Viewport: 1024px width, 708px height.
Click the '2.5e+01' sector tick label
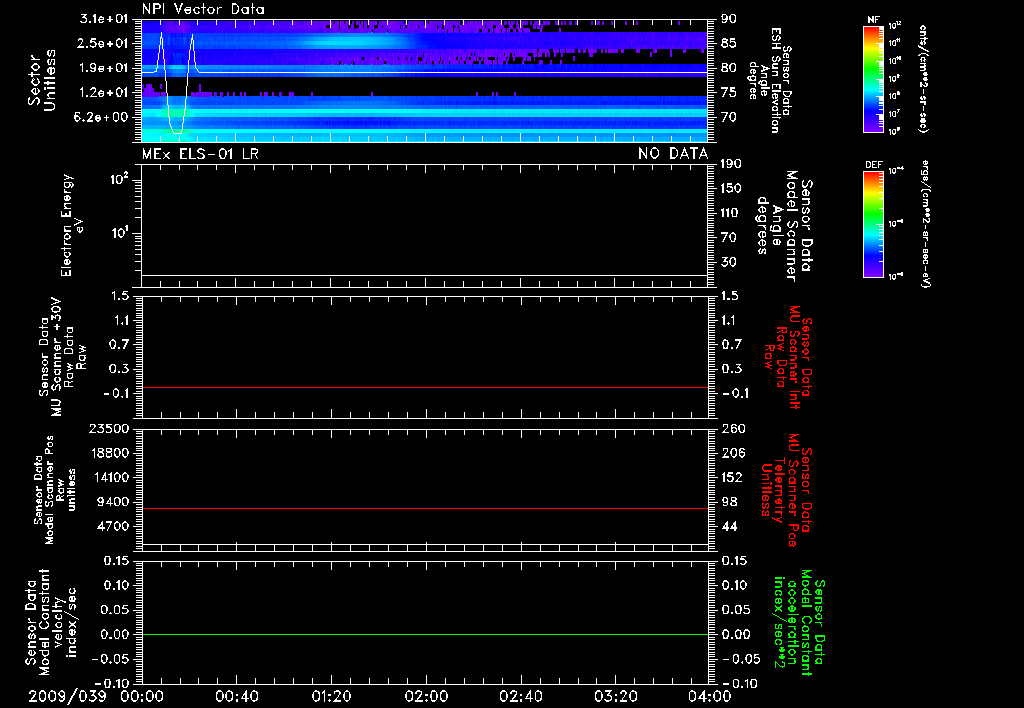tap(104, 43)
